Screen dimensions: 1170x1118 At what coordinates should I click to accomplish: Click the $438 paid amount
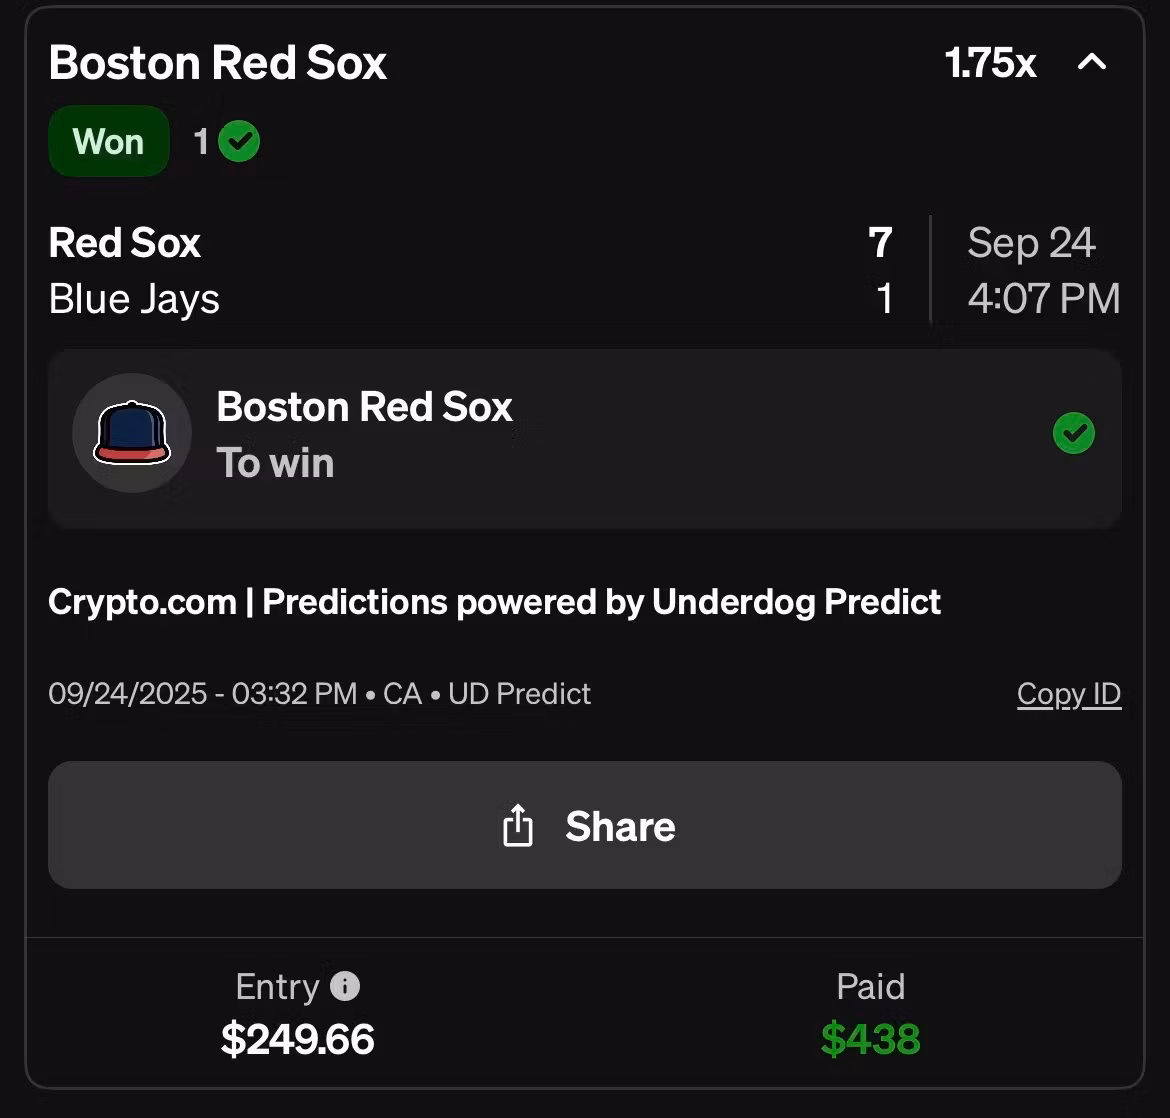870,1039
